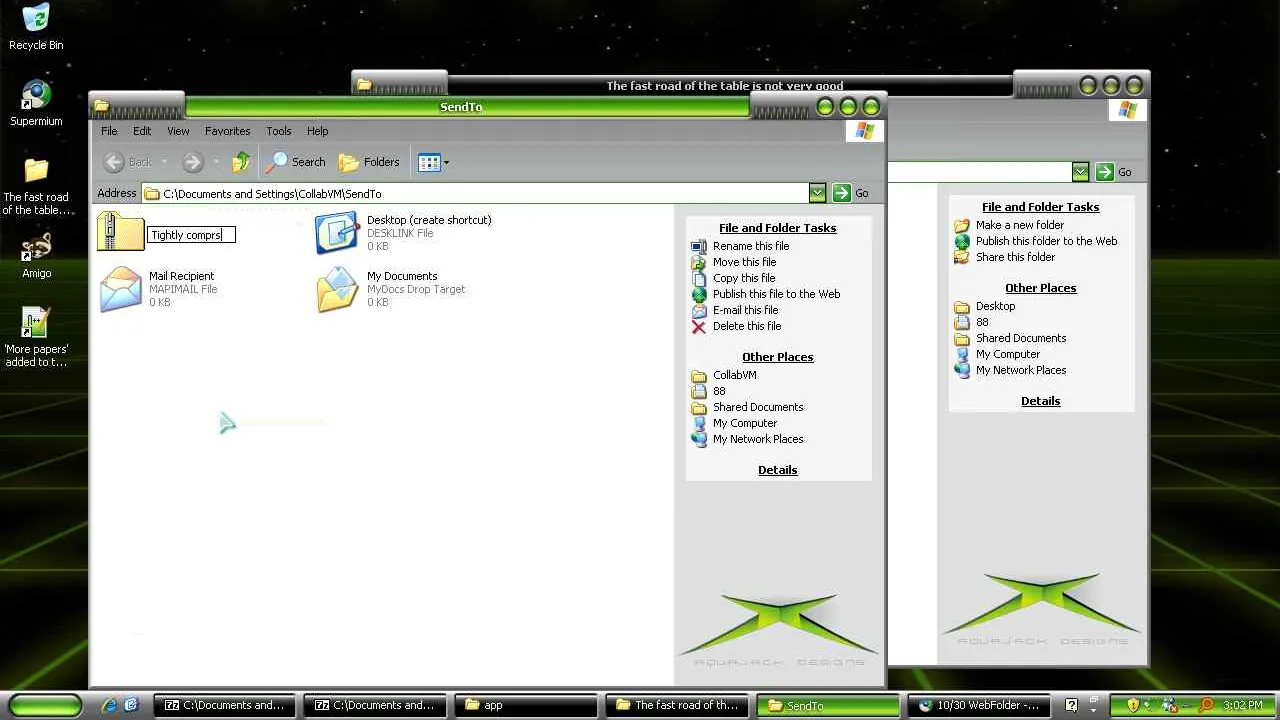Screen dimensions: 1280x720
Task: Open the Amigo desktop shortcut
Action: (36, 256)
